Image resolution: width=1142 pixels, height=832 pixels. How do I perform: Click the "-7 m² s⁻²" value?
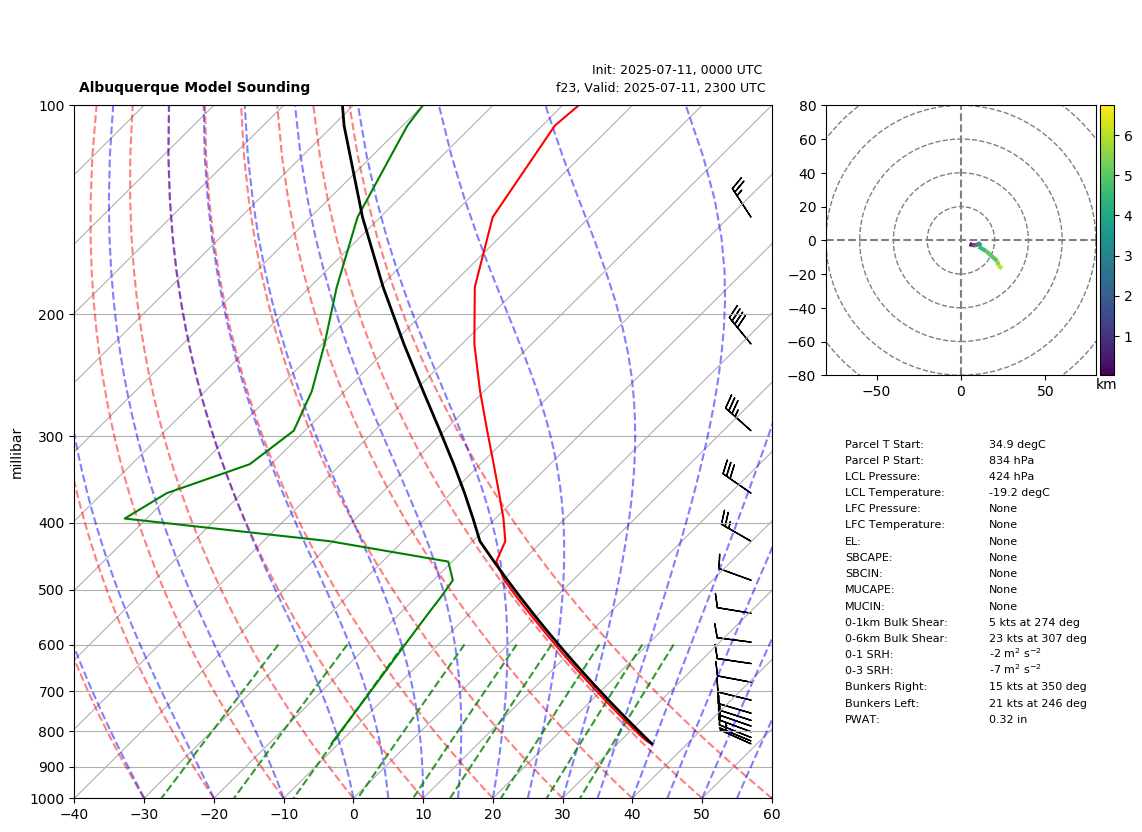point(1015,670)
